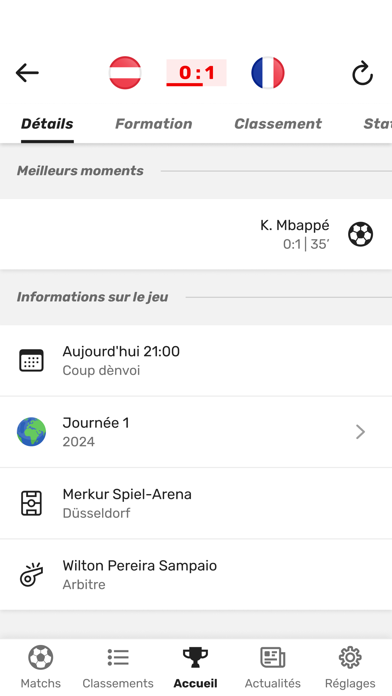This screenshot has height=696, width=392.
Task: Tap the 0:1 live score box
Action: [x=196, y=72]
